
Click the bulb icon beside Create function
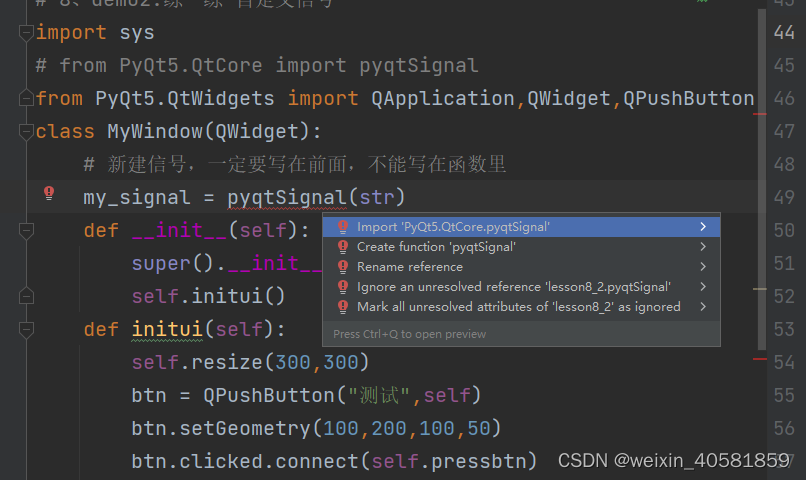click(343, 247)
